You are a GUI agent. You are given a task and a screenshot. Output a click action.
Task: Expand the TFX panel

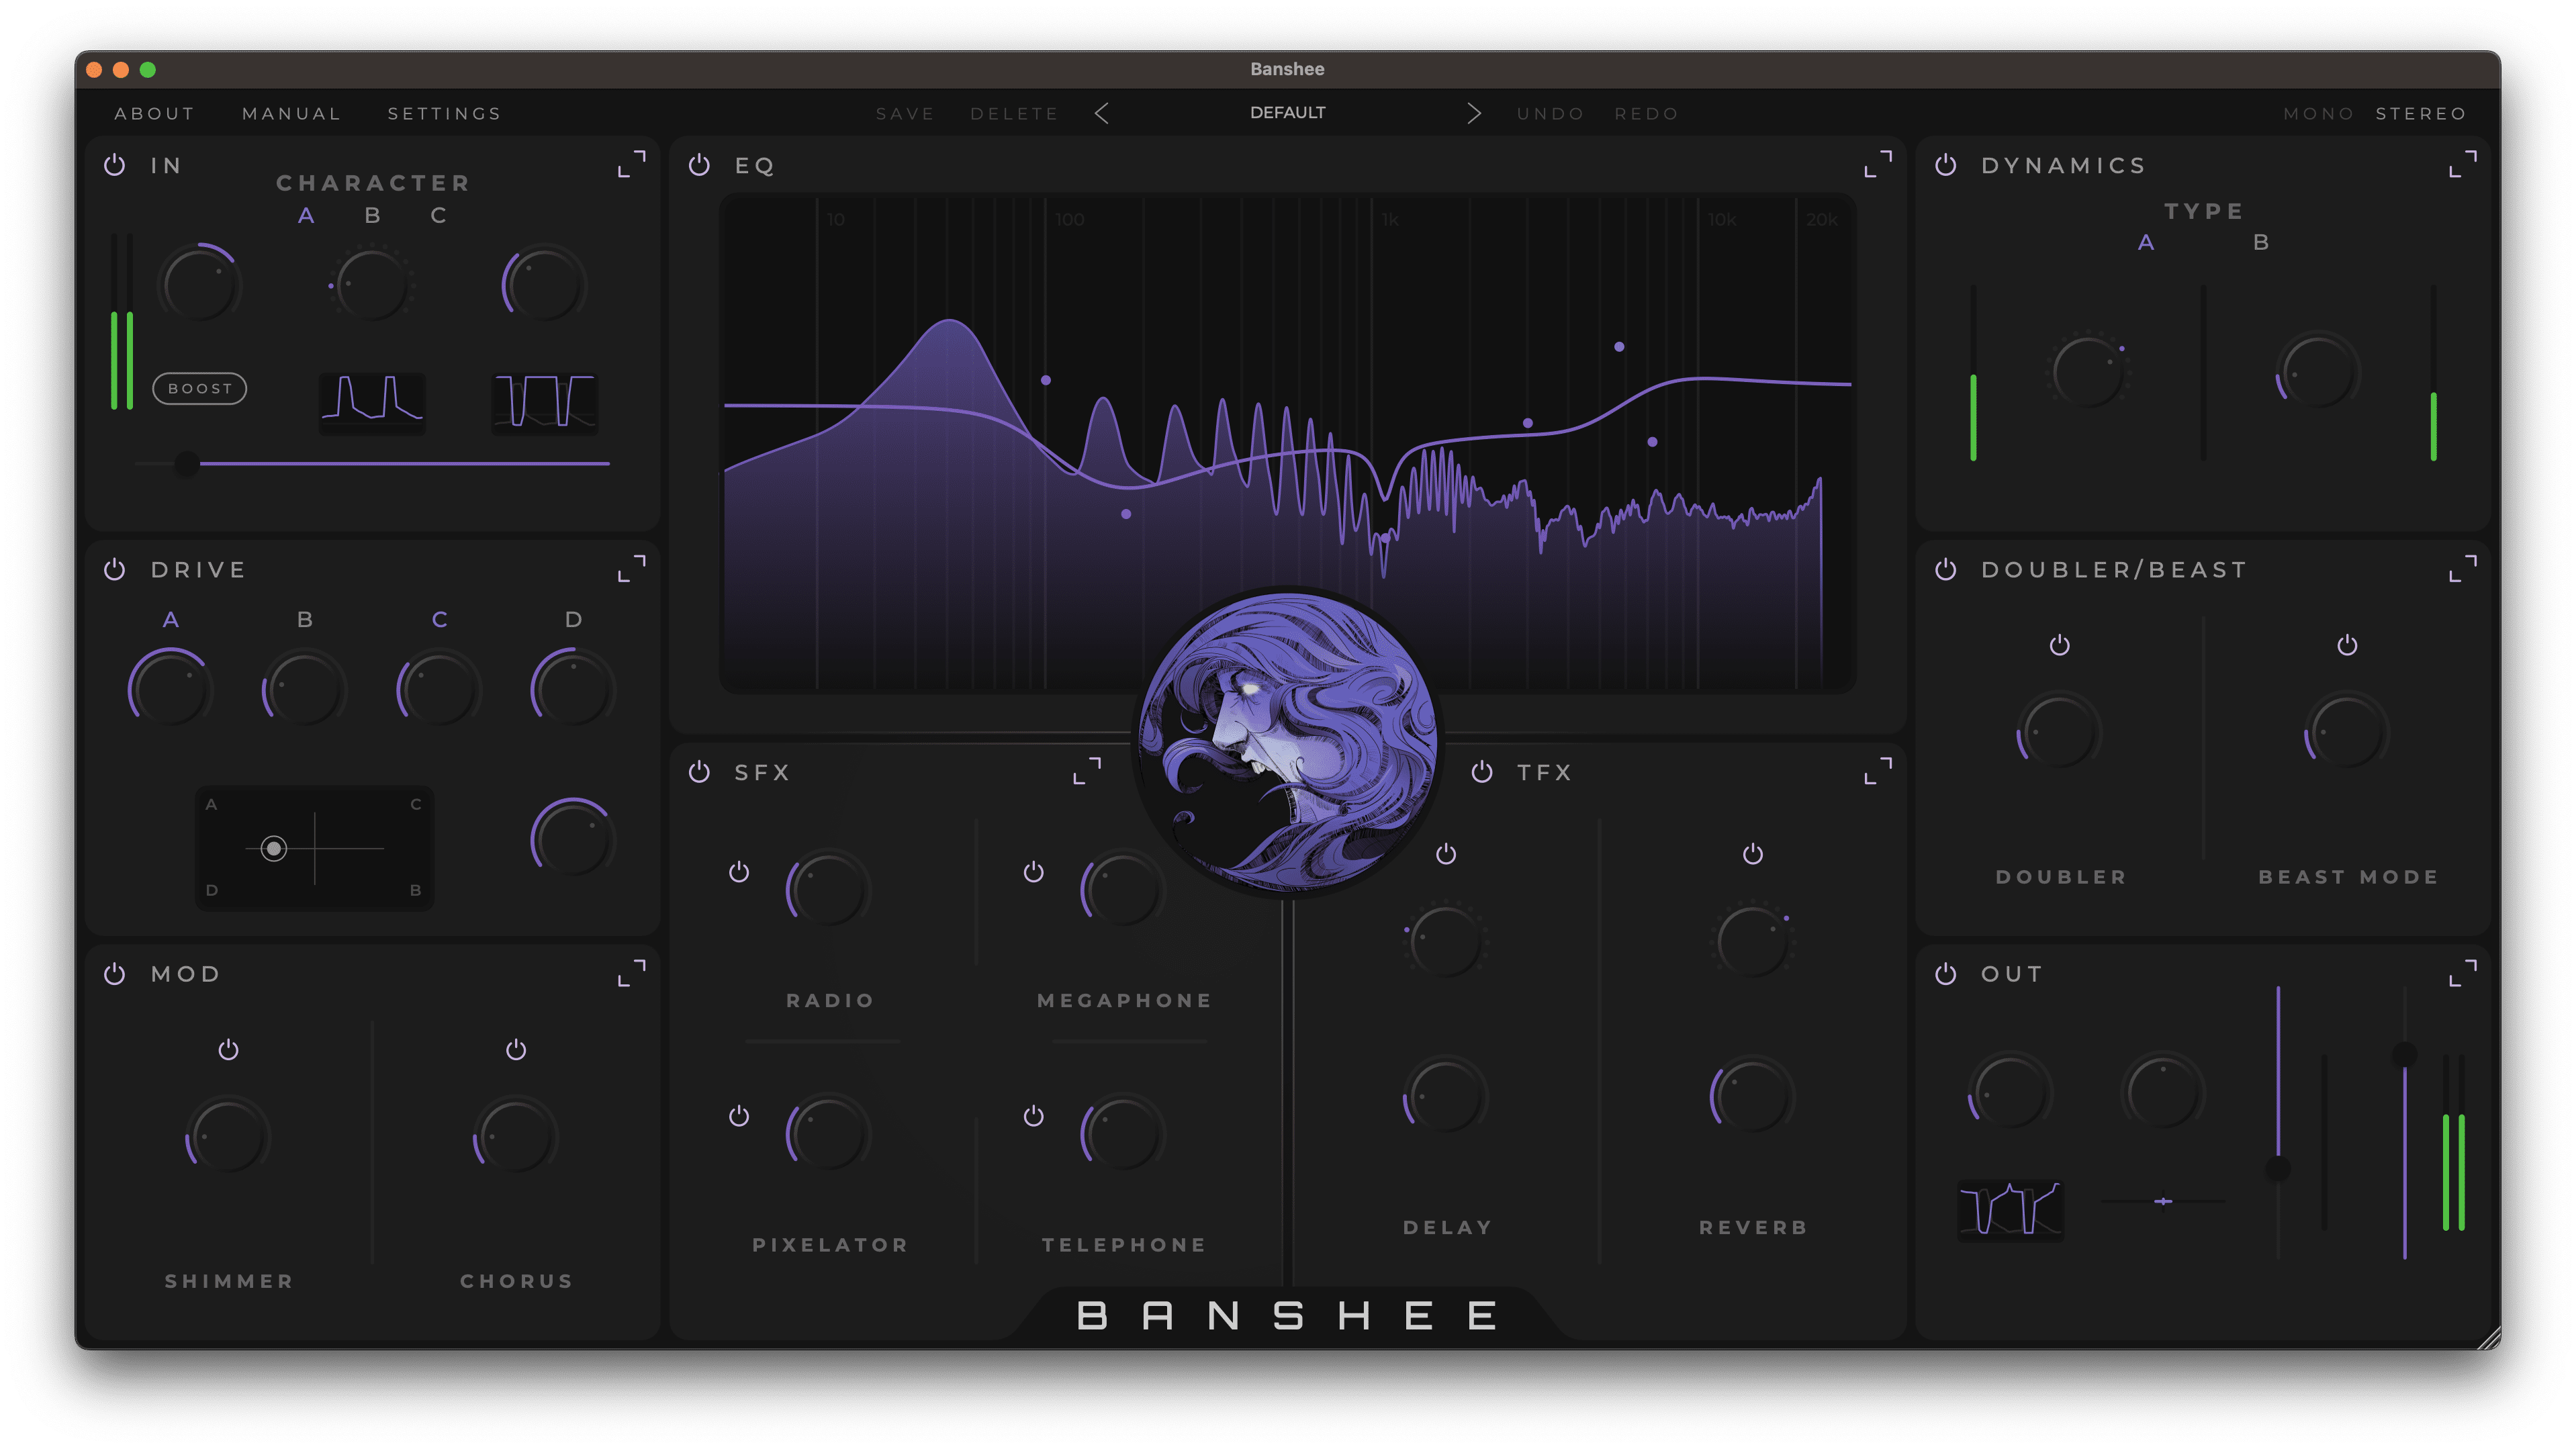click(1878, 771)
